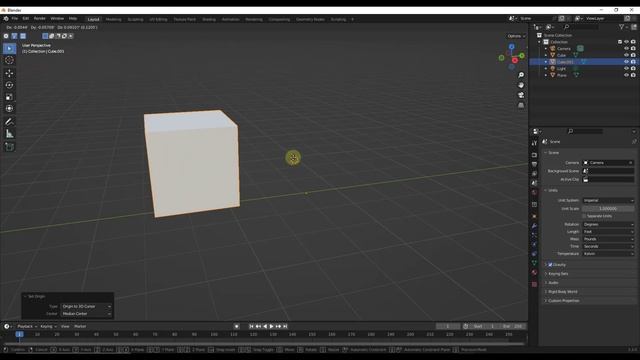640x360 pixels.
Task: Uncheck the Gravity checkbox
Action: [x=550, y=265]
